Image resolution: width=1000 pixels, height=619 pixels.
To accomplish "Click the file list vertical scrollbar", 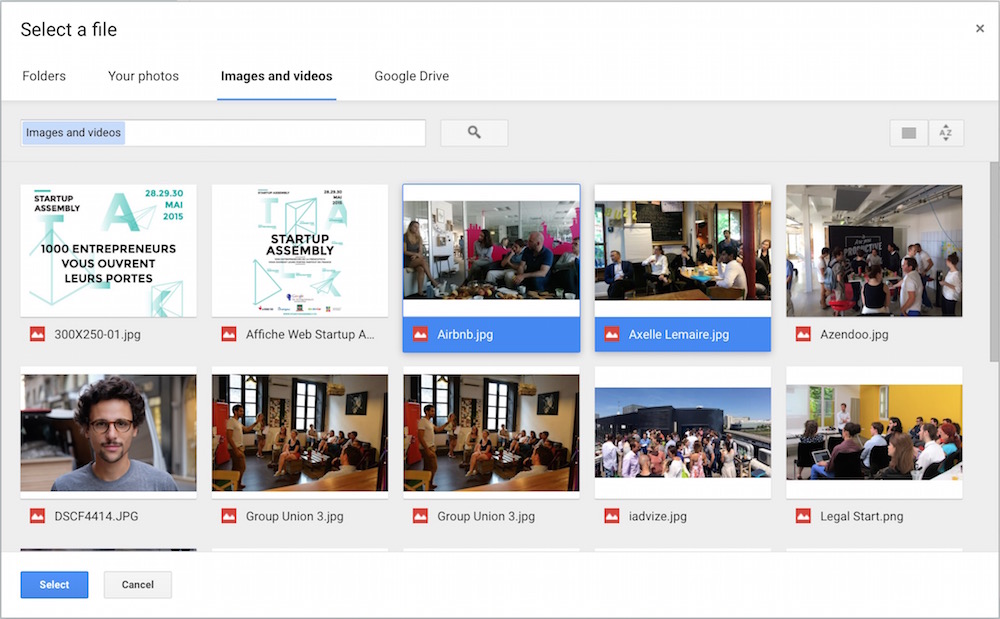I will tap(994, 261).
